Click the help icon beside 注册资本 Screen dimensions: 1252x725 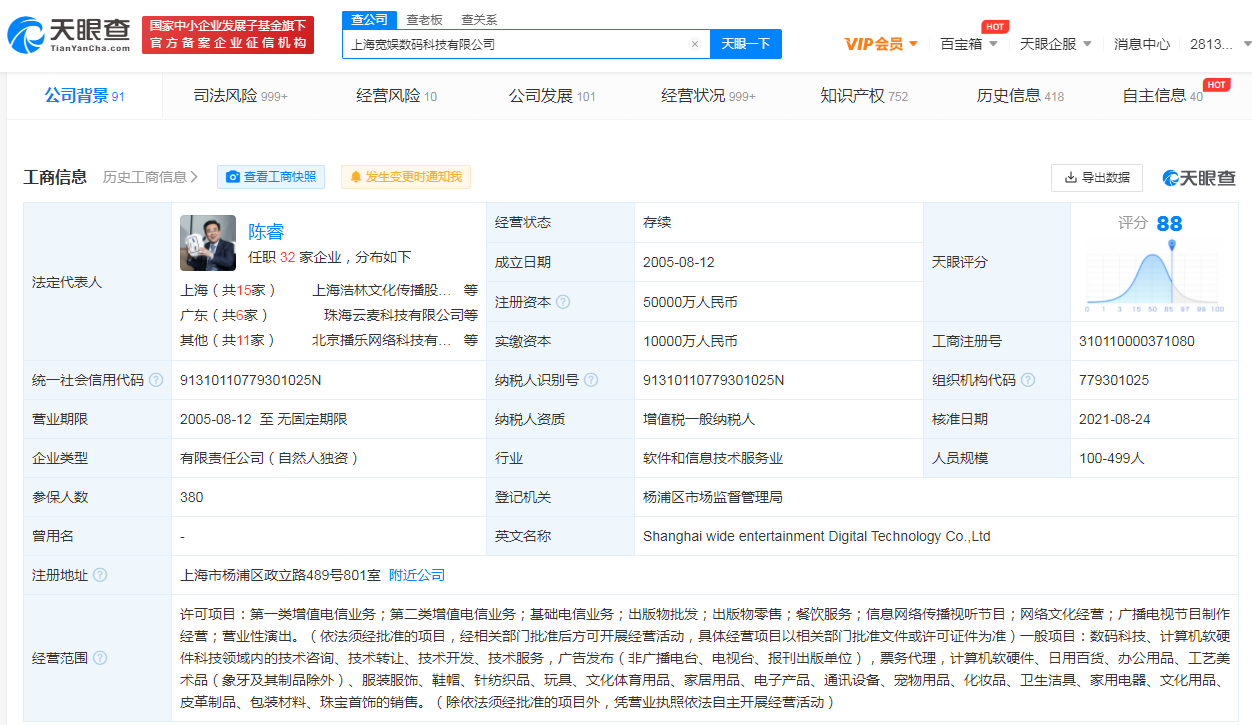[563, 302]
